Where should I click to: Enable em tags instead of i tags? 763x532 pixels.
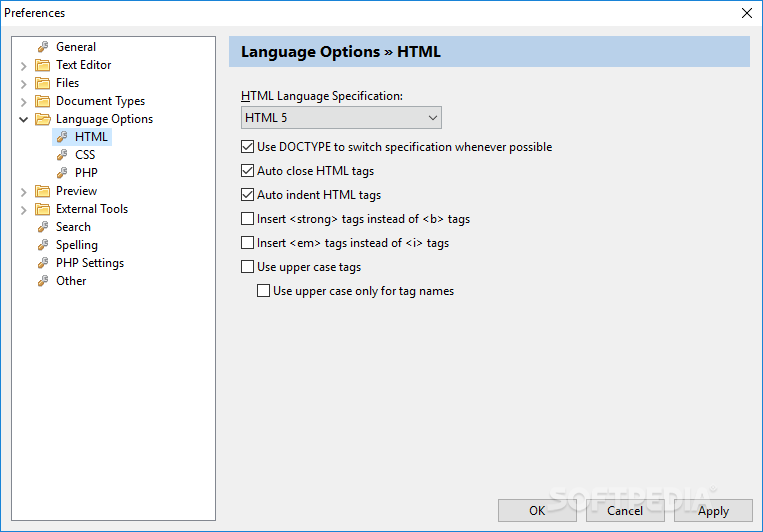point(248,242)
